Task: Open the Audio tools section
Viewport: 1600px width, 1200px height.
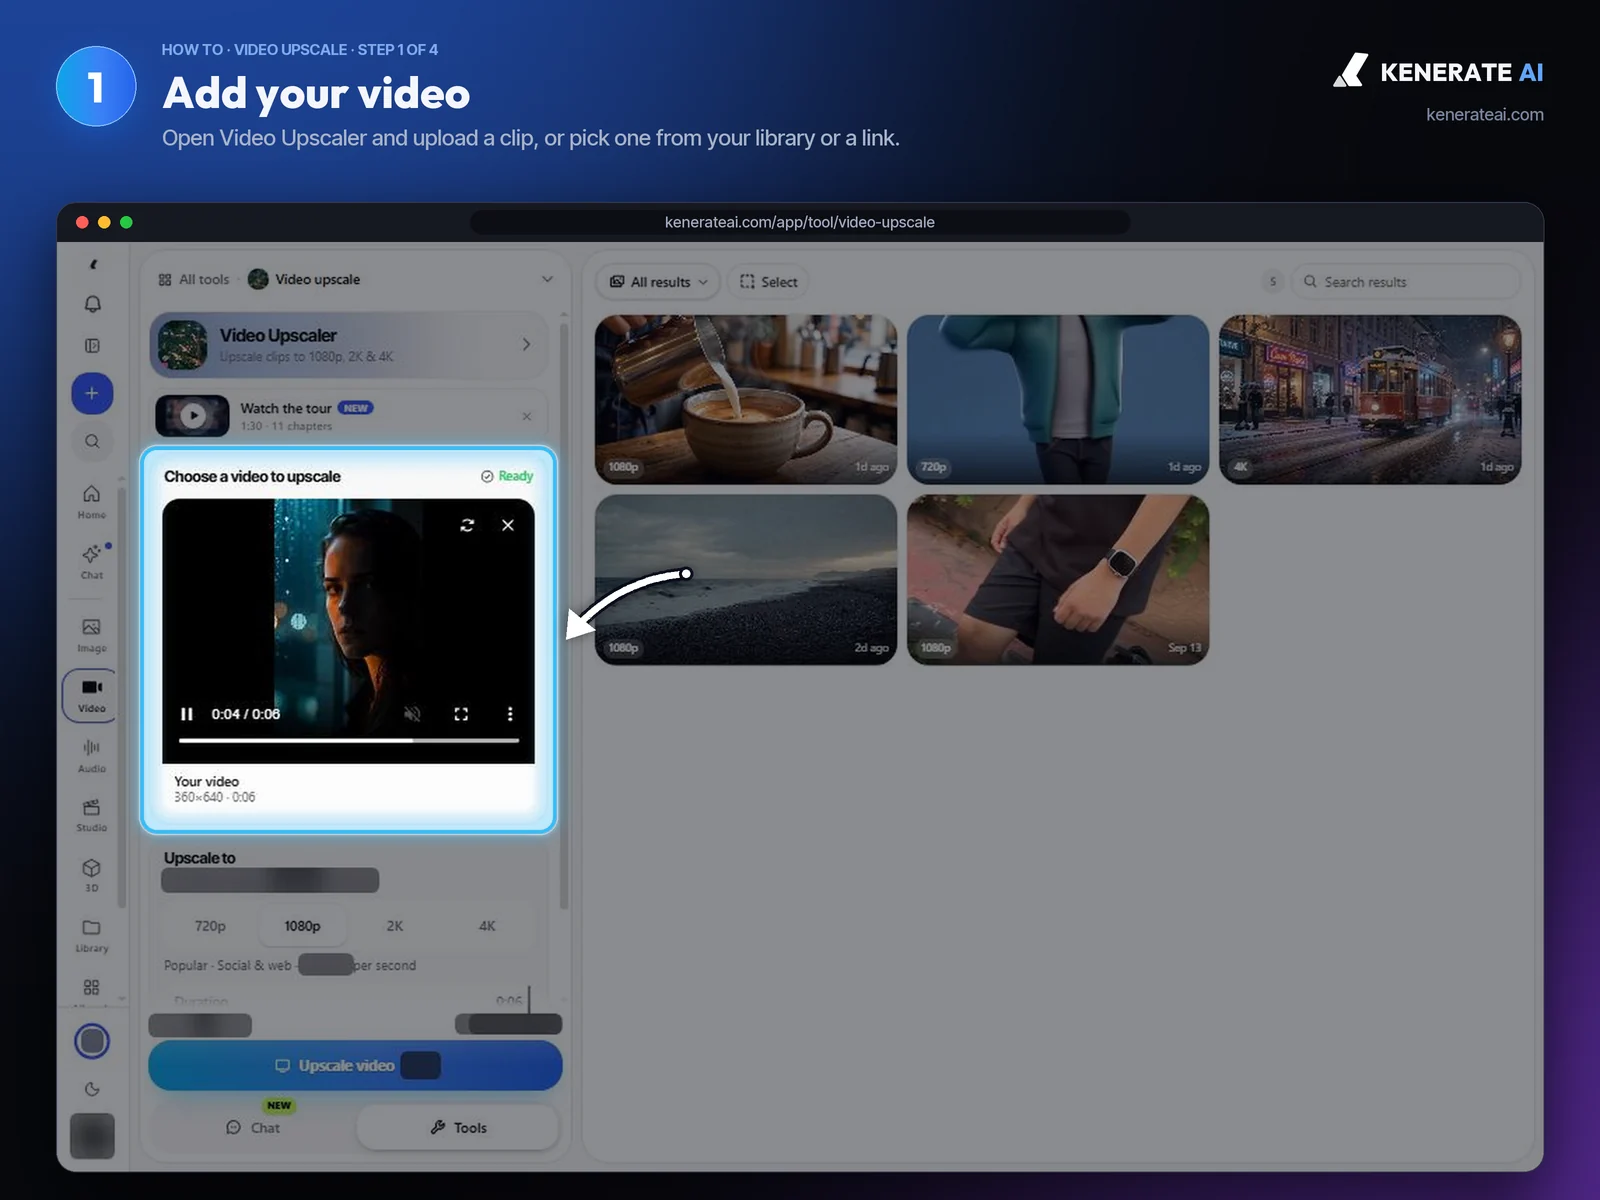Action: 92,755
